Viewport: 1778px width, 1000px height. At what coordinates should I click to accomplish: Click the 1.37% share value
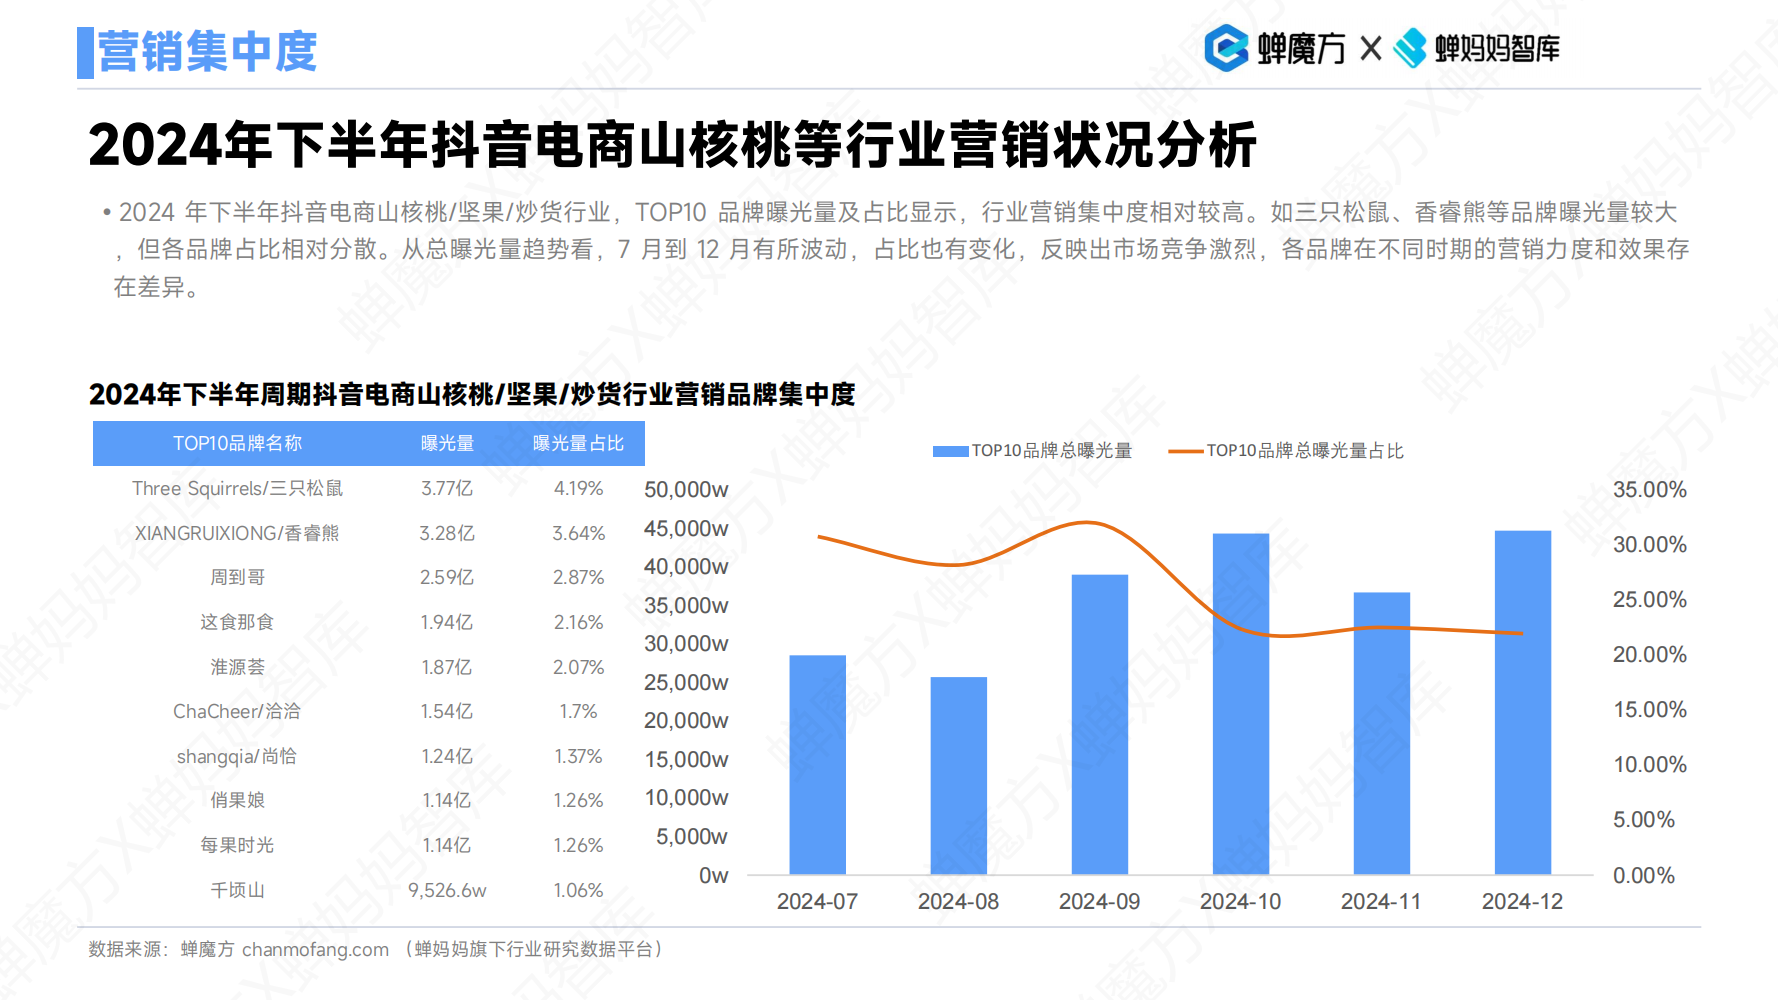pyautogui.click(x=578, y=756)
